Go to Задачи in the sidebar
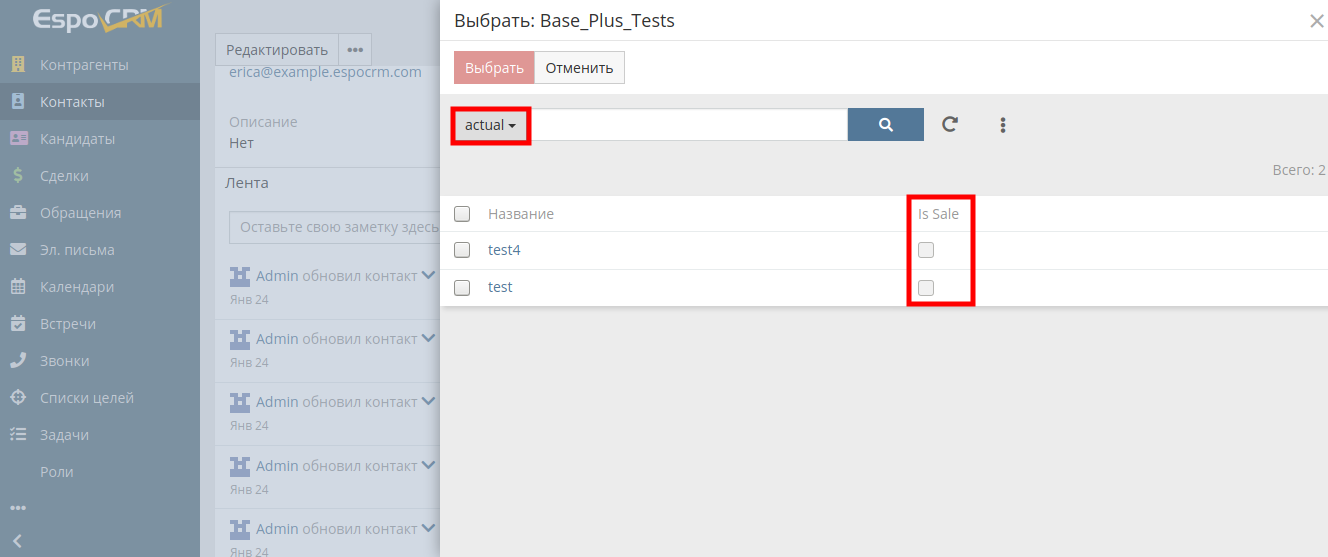Image resolution: width=1328 pixels, height=557 pixels. point(64,435)
